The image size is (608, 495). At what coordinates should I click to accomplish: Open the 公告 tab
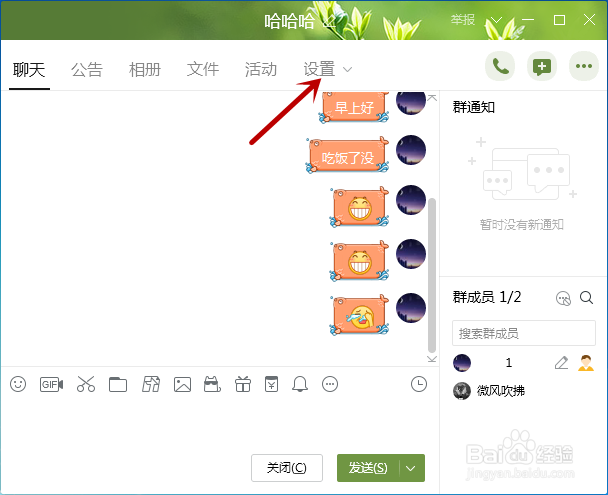[87, 70]
